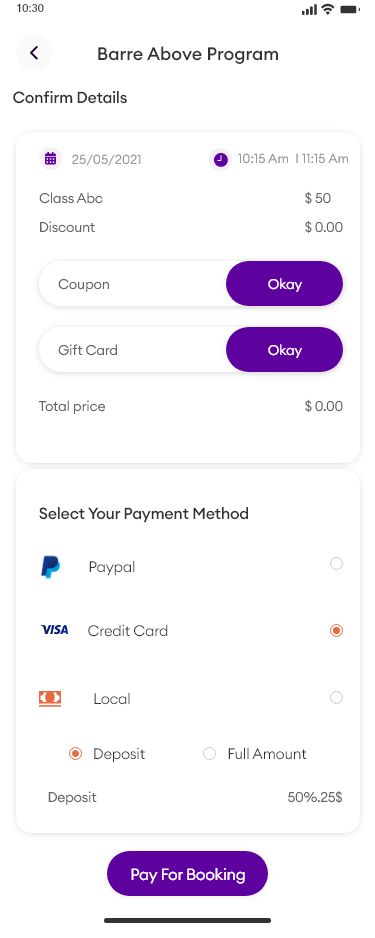The image size is (375, 938).
Task: Tap the Pay For Booking button
Action: [x=188, y=874]
